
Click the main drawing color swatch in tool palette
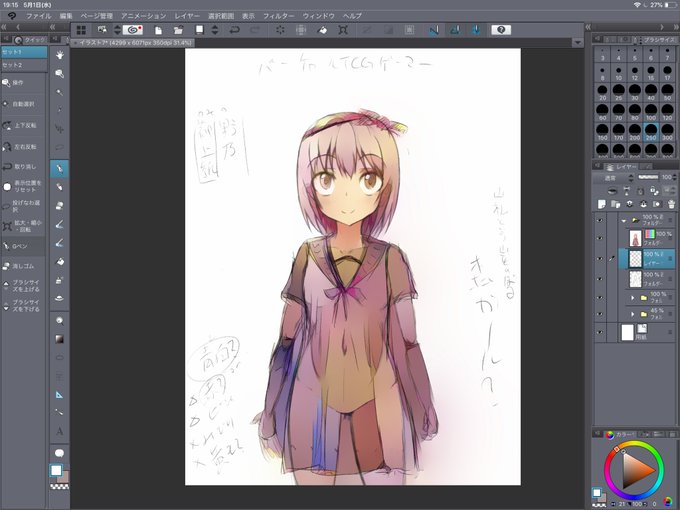point(56,470)
